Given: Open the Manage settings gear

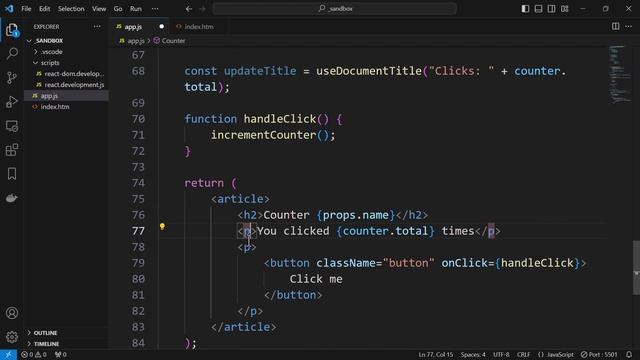Looking at the screenshot, I should click(x=12, y=337).
